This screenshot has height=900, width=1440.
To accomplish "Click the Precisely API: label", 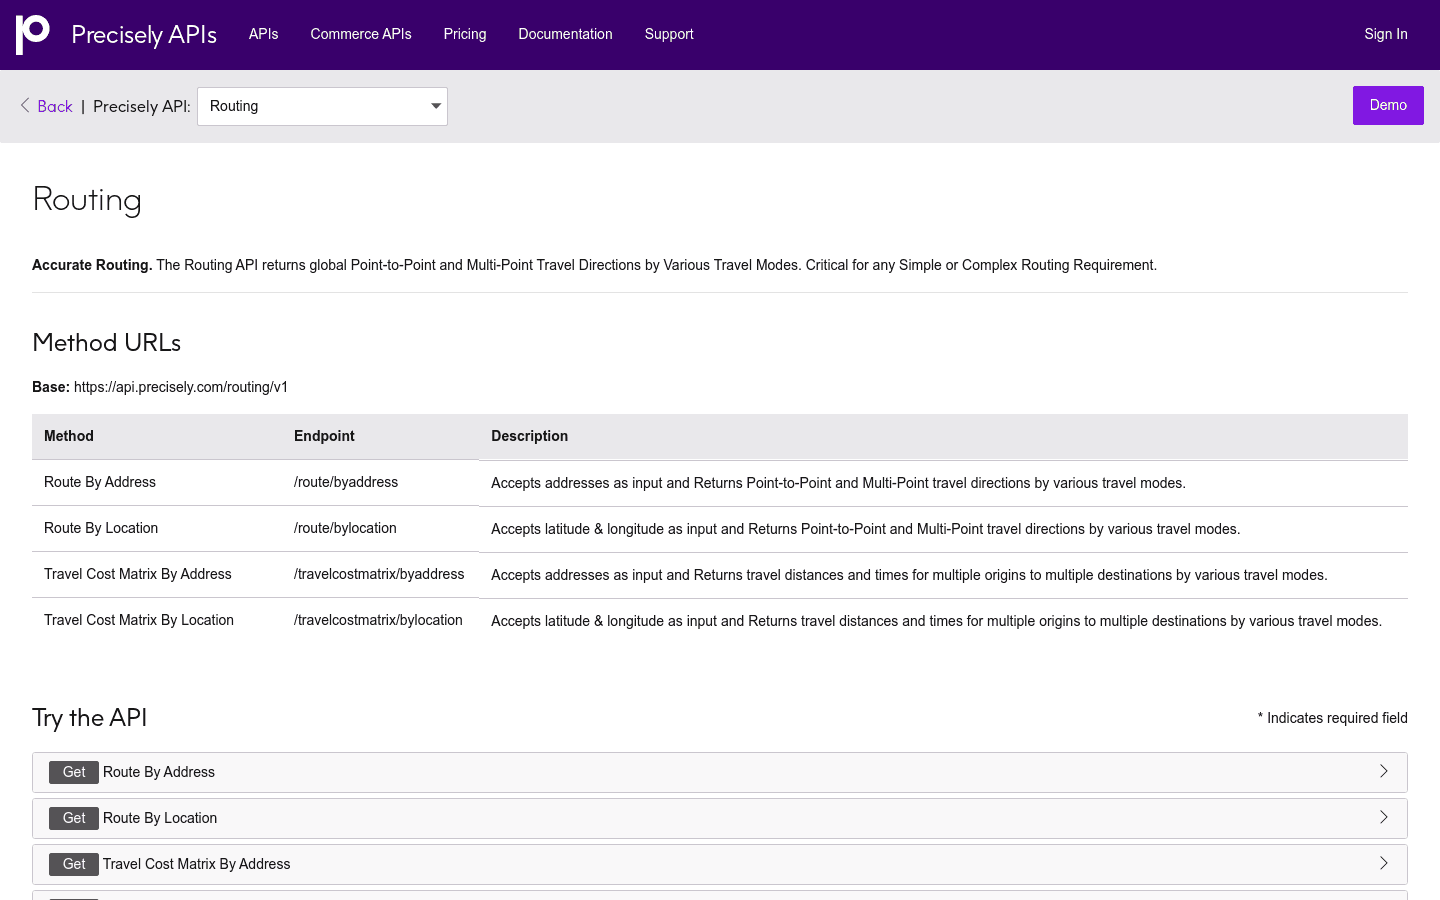I will tap(142, 106).
